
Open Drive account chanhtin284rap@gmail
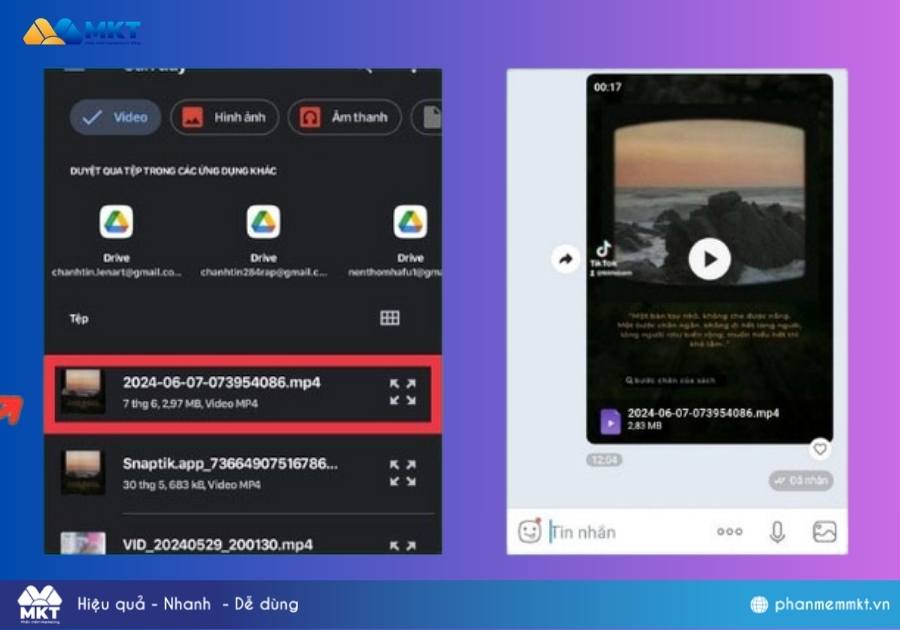pyautogui.click(x=263, y=241)
